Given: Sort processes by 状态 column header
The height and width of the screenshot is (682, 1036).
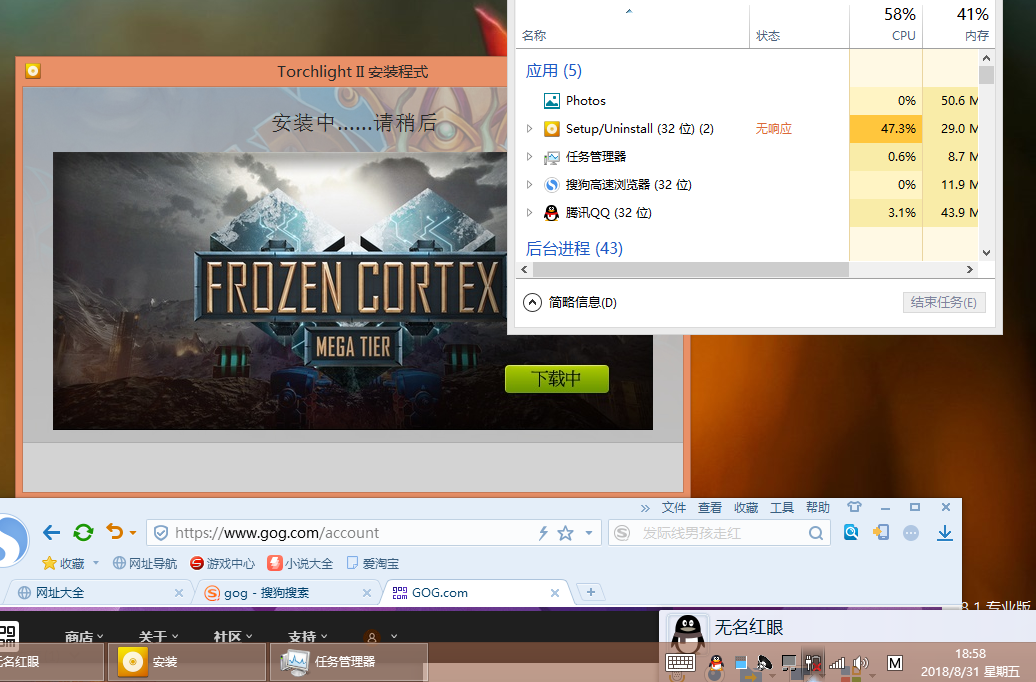Looking at the screenshot, I should pos(799,26).
